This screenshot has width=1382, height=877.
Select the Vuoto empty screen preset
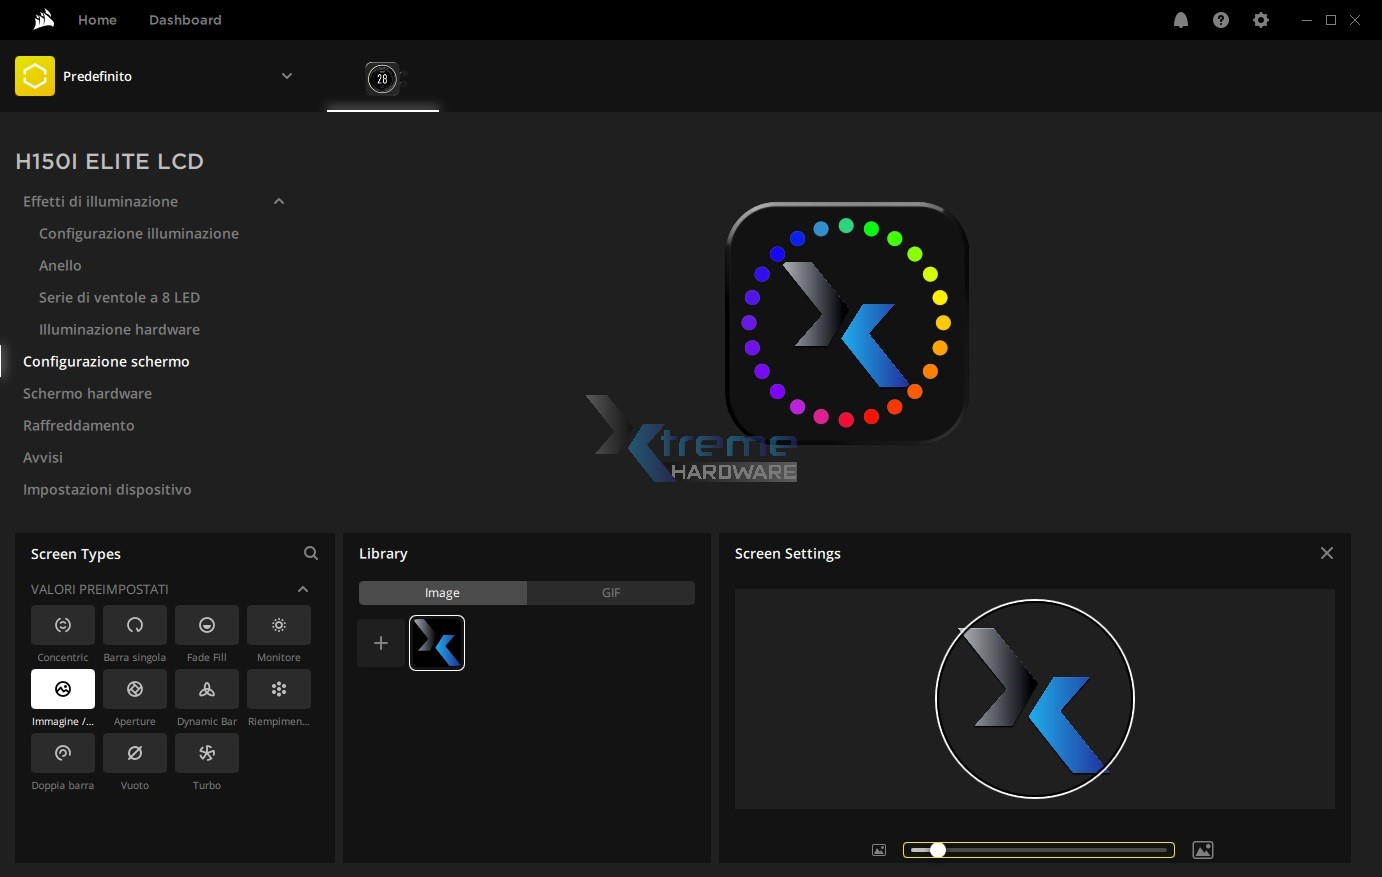135,753
